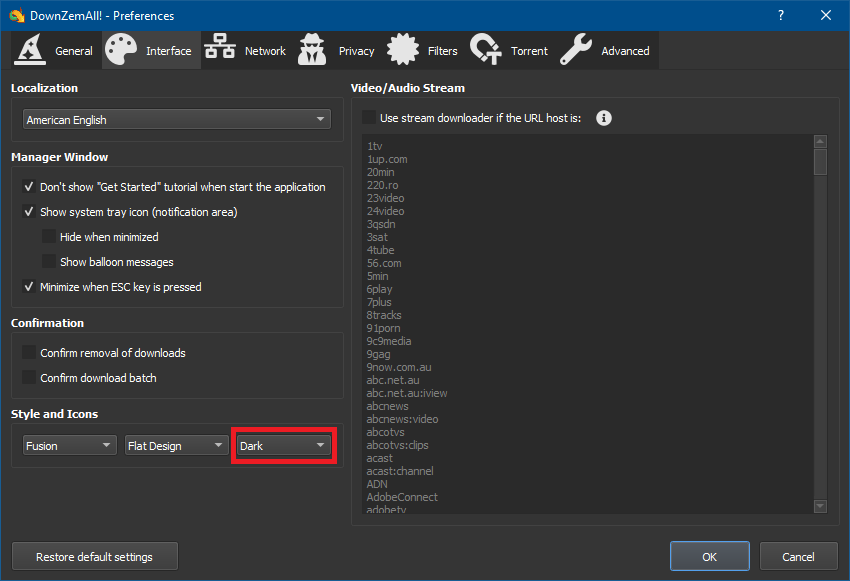Image resolution: width=850 pixels, height=581 pixels.
Task: Uncheck Don't show Get Started tutorial
Action: [x=29, y=187]
